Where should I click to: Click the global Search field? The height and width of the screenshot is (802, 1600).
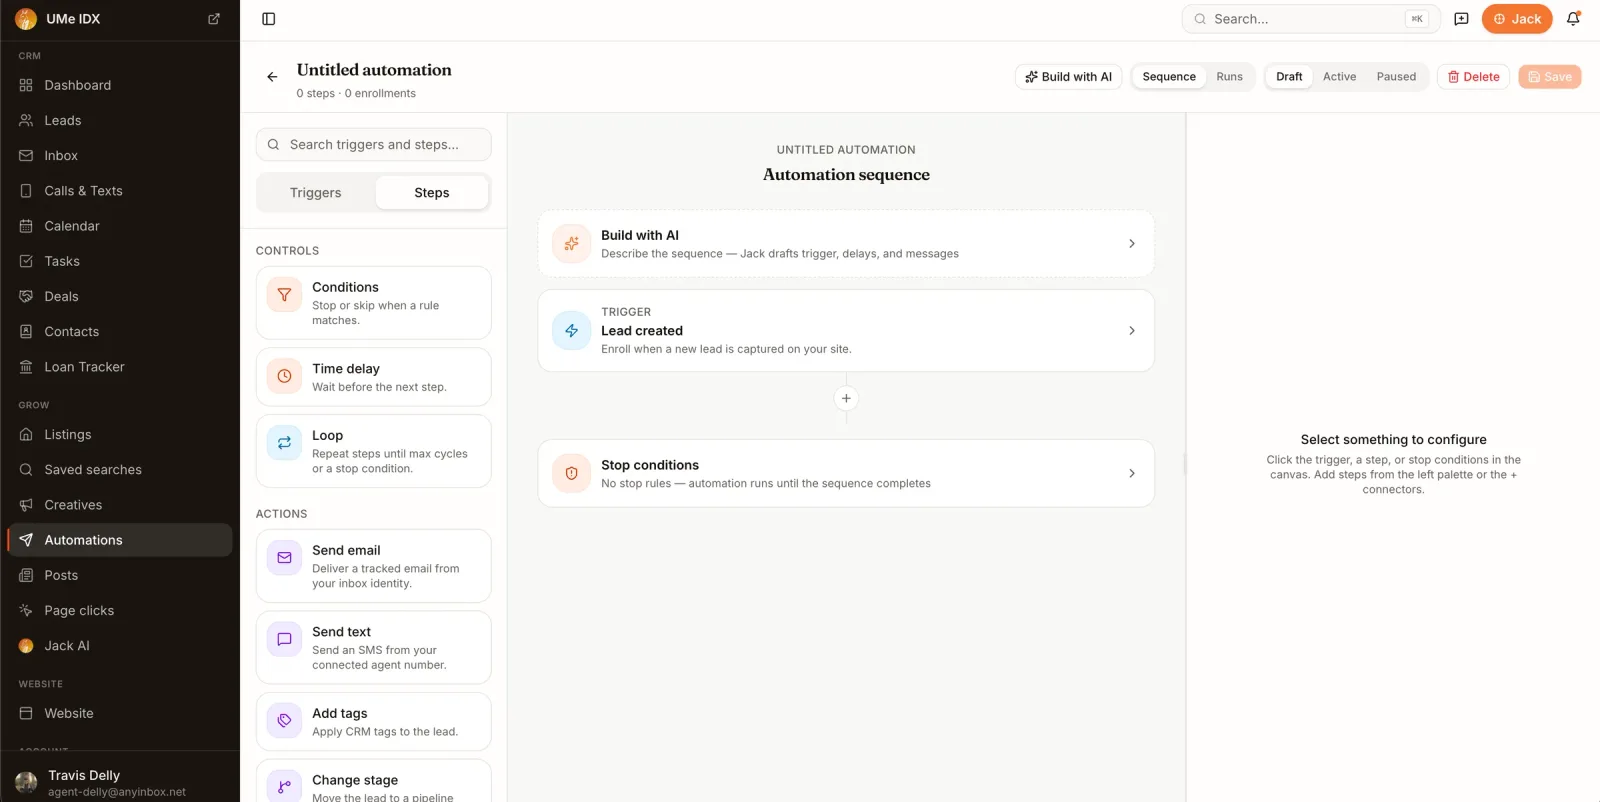[1311, 19]
